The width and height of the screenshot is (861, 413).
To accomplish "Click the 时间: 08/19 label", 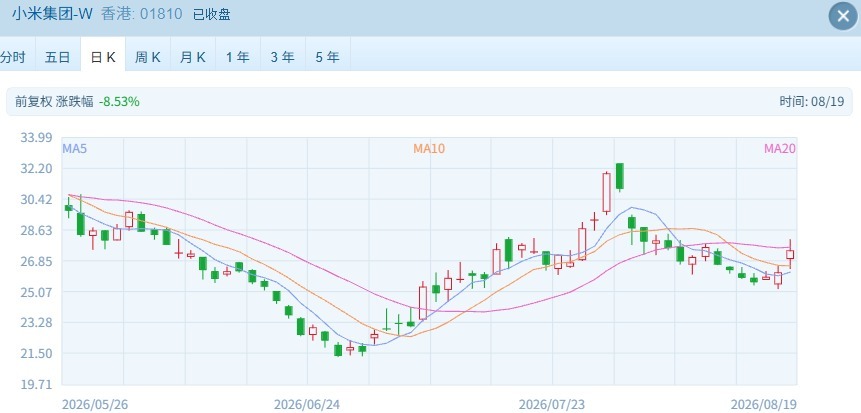I will point(812,102).
